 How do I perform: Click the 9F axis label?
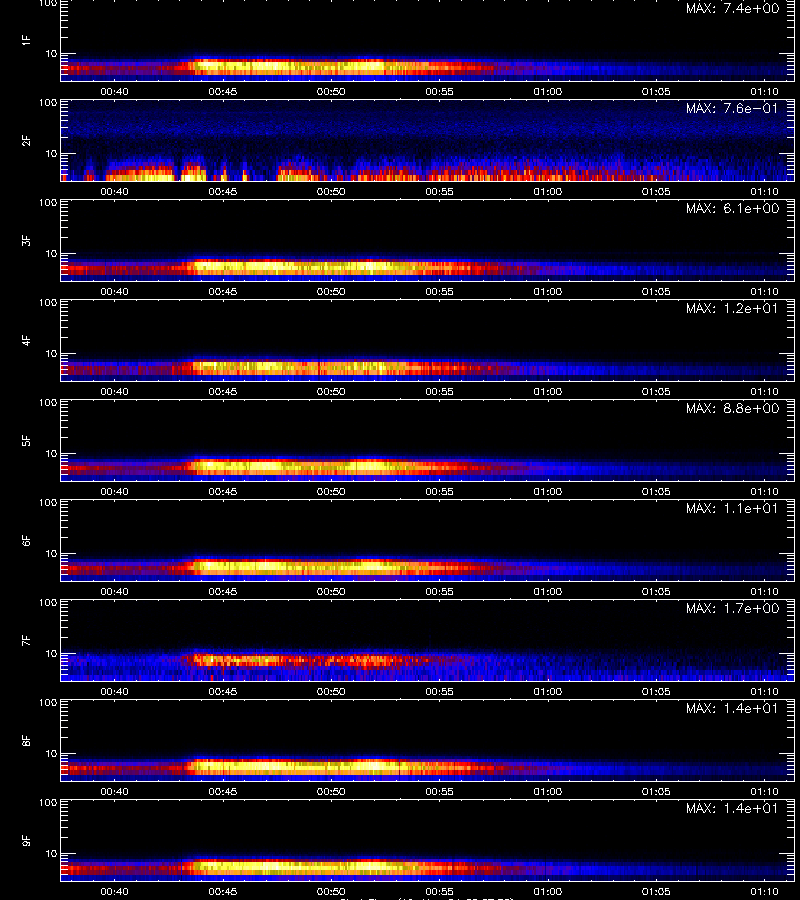pos(26,840)
